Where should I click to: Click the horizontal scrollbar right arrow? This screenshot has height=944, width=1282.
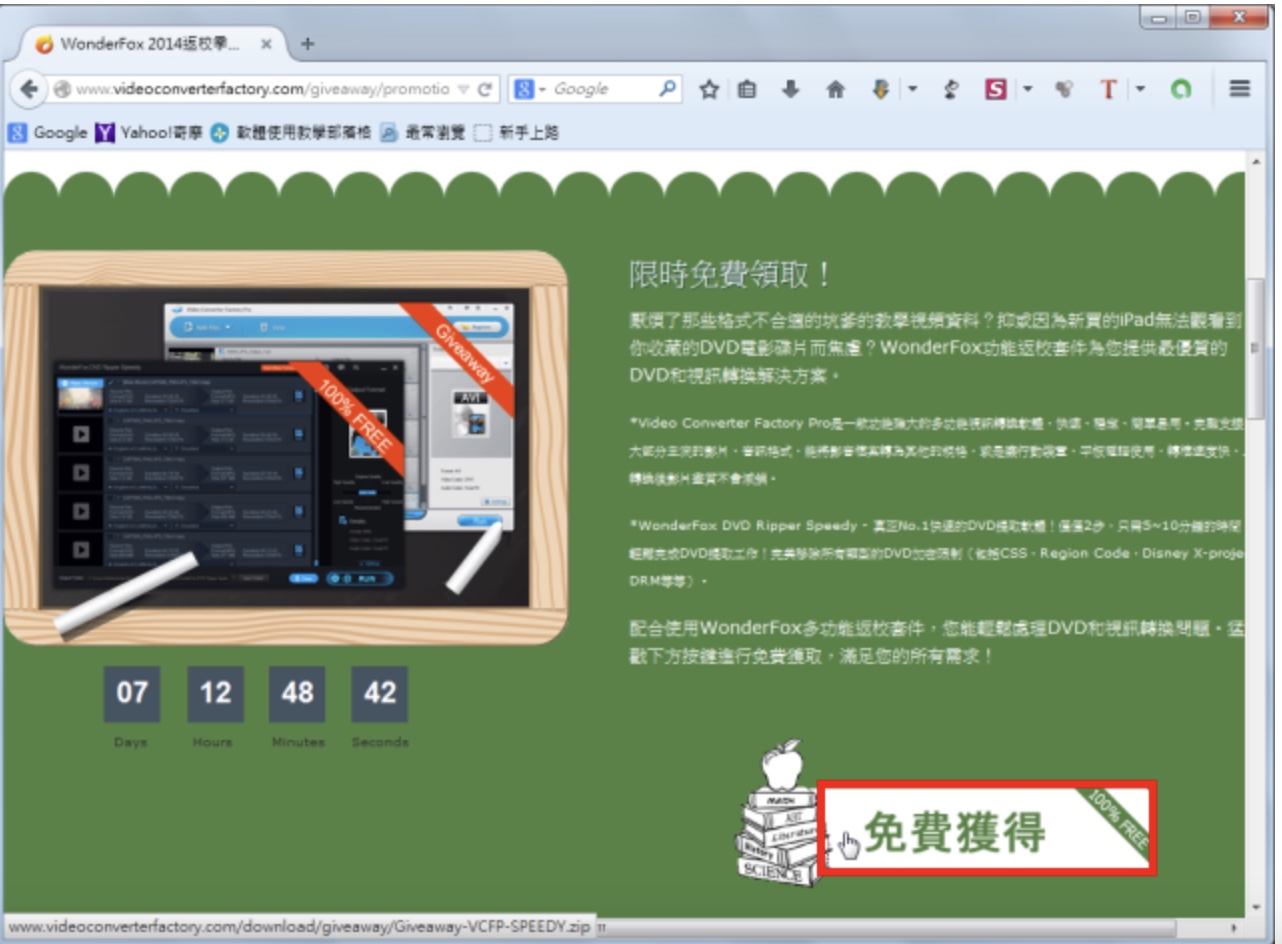coord(1236,928)
